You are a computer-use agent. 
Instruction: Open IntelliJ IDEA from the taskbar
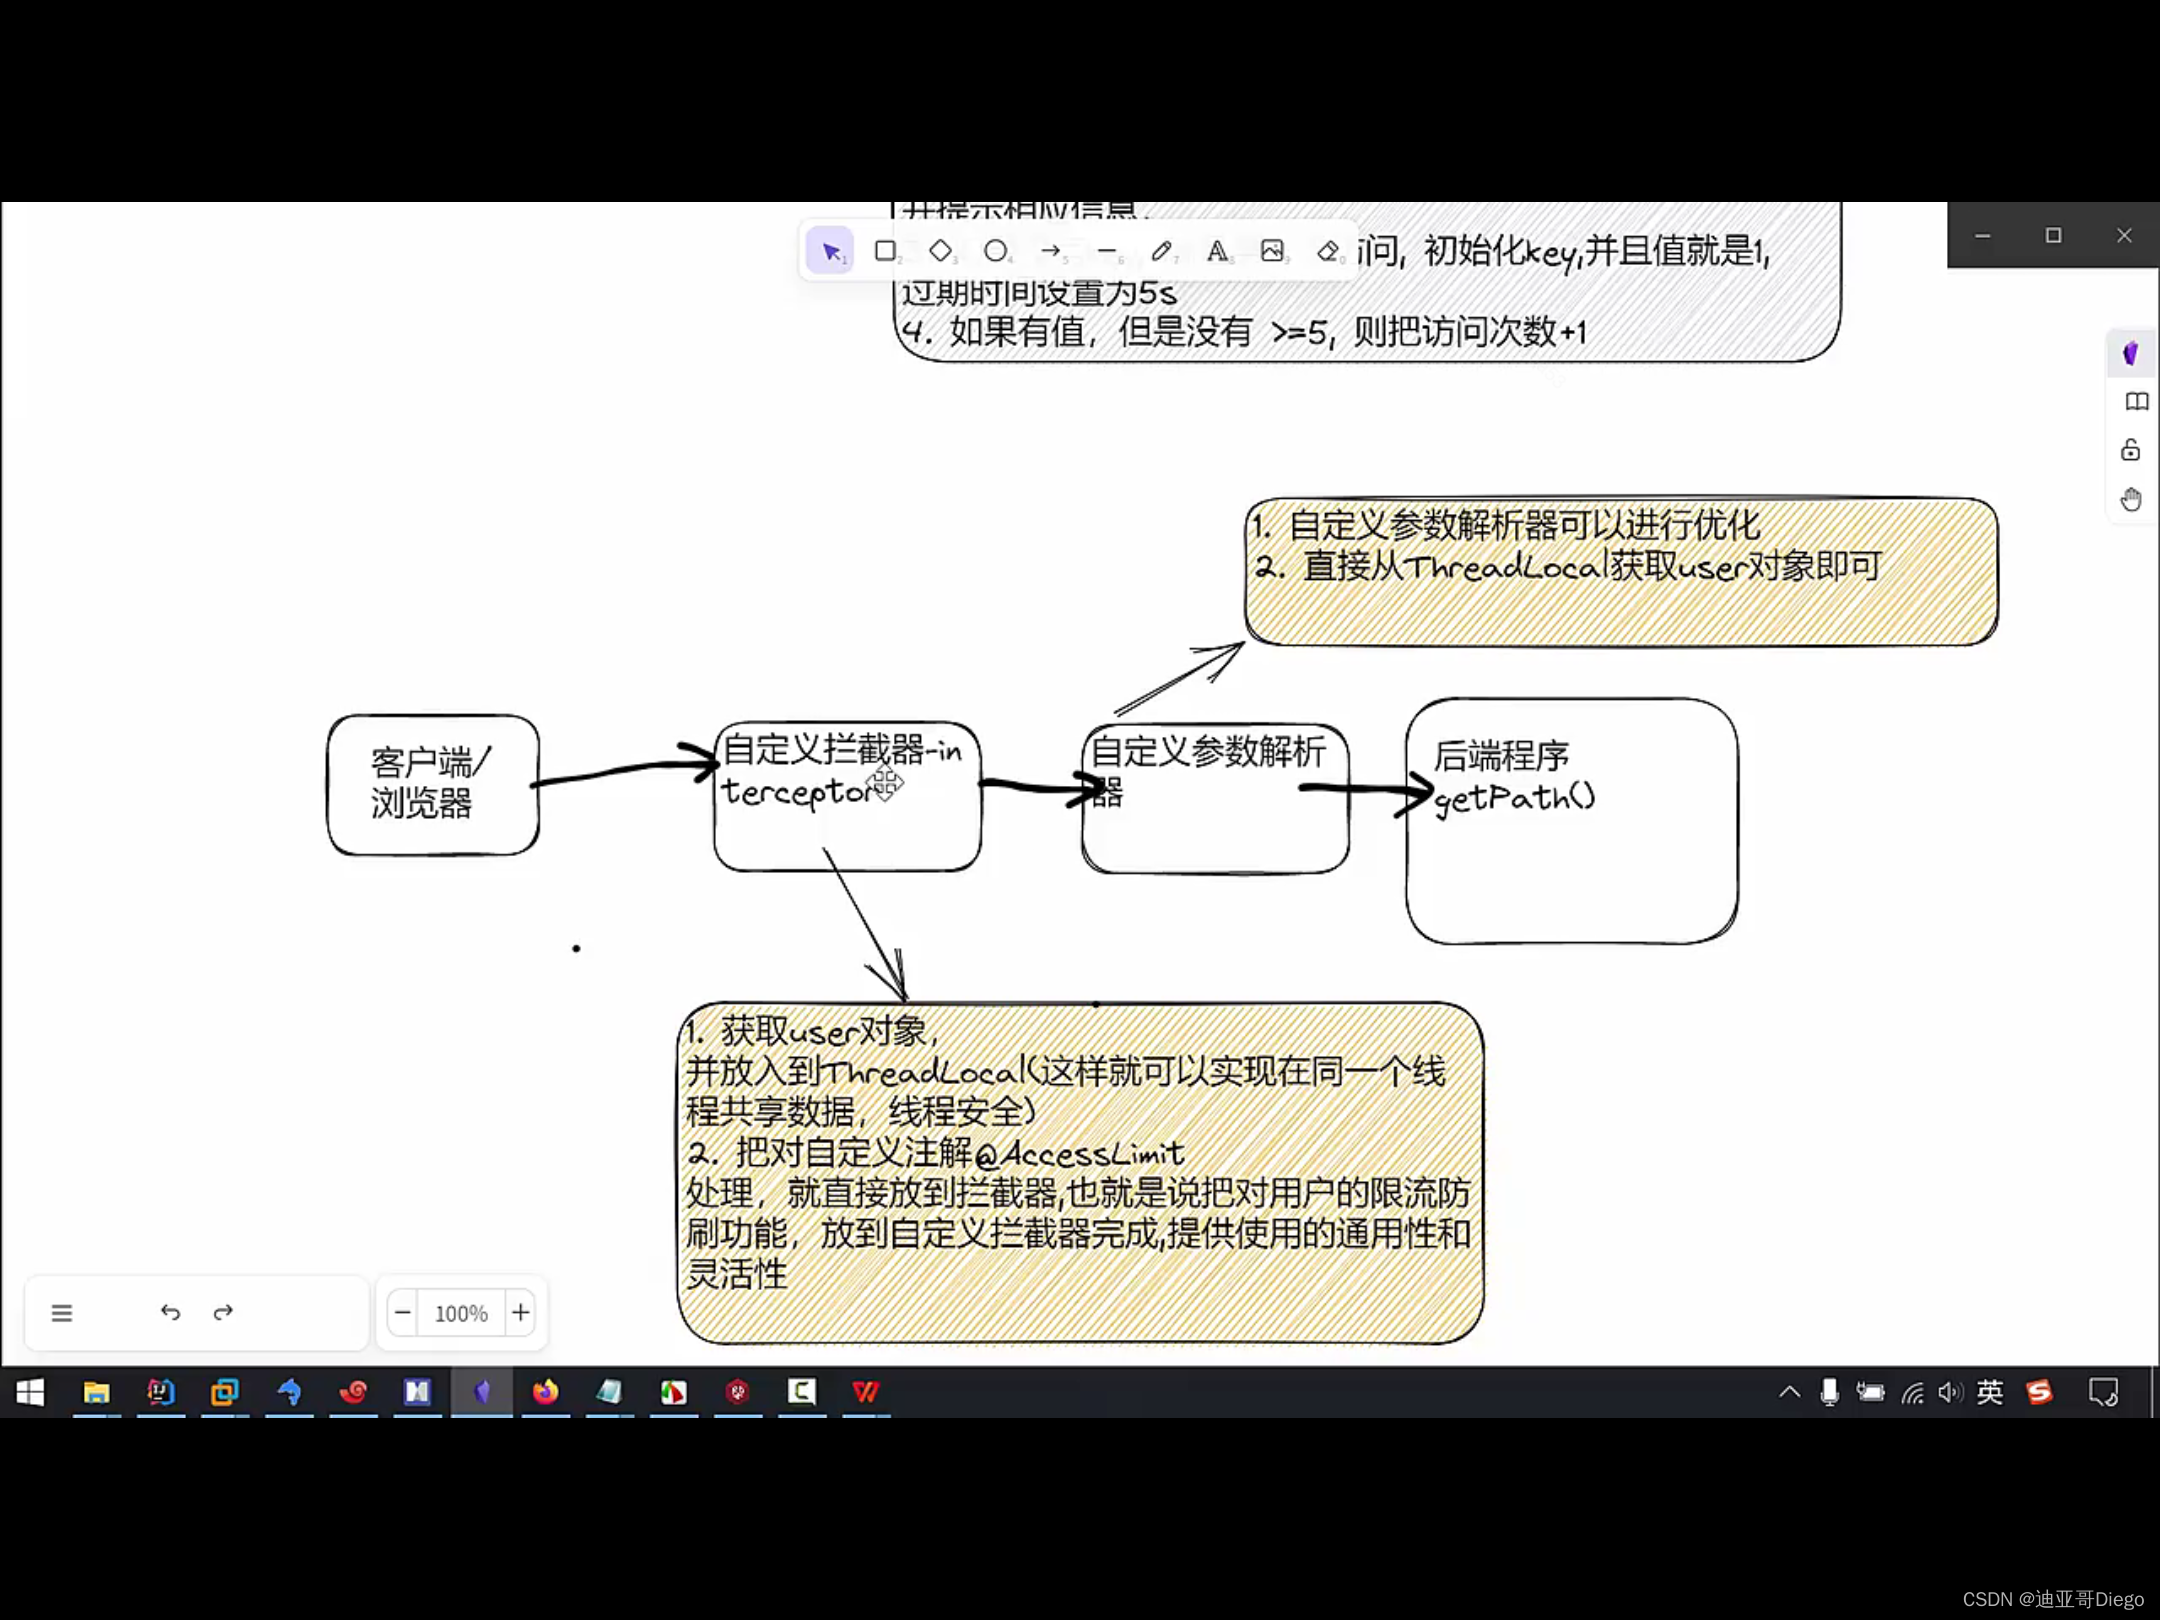tap(160, 1392)
